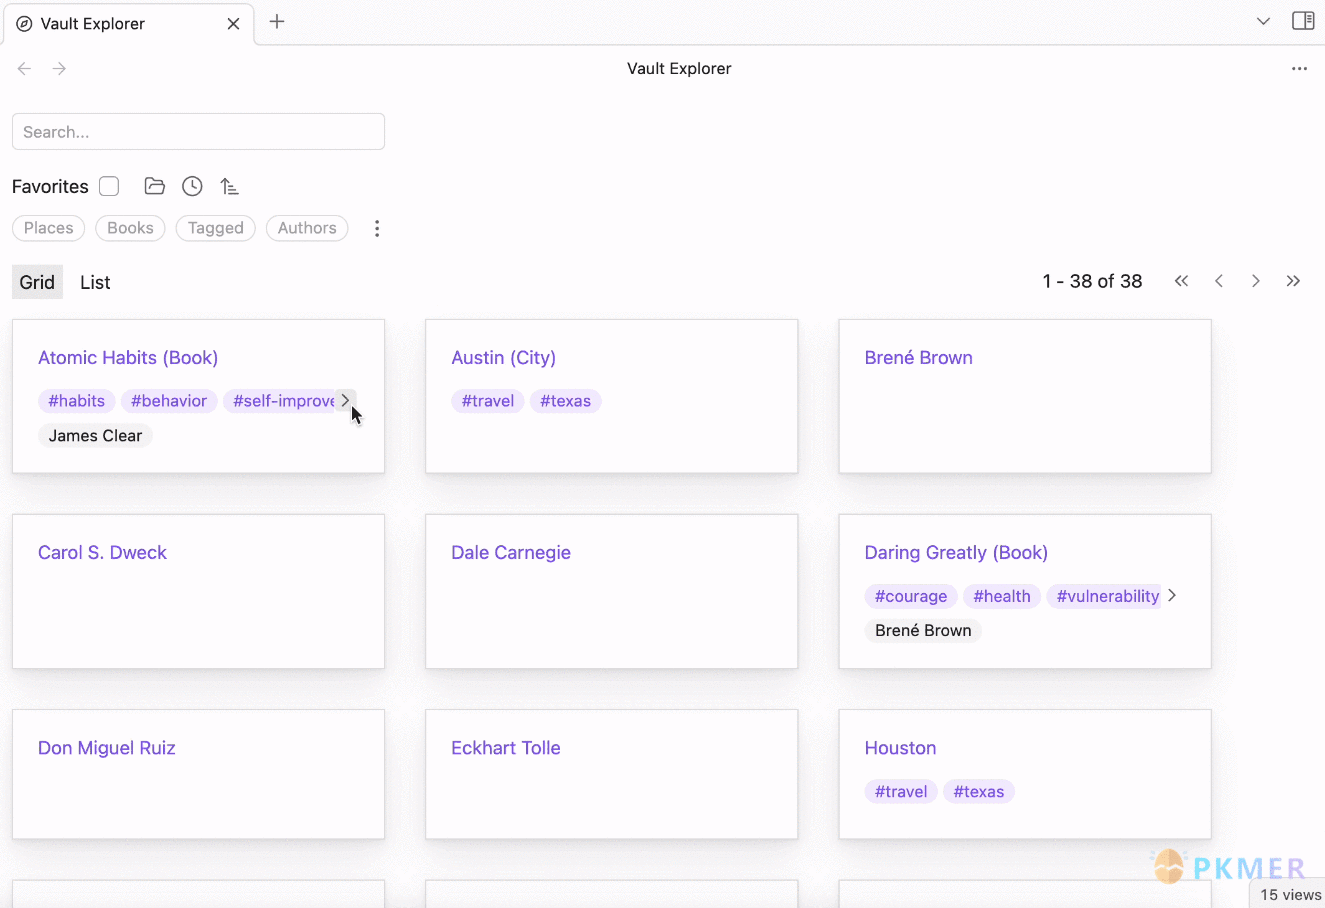This screenshot has width=1325, height=908.
Task: Go to the previous page
Action: [x=1219, y=281]
